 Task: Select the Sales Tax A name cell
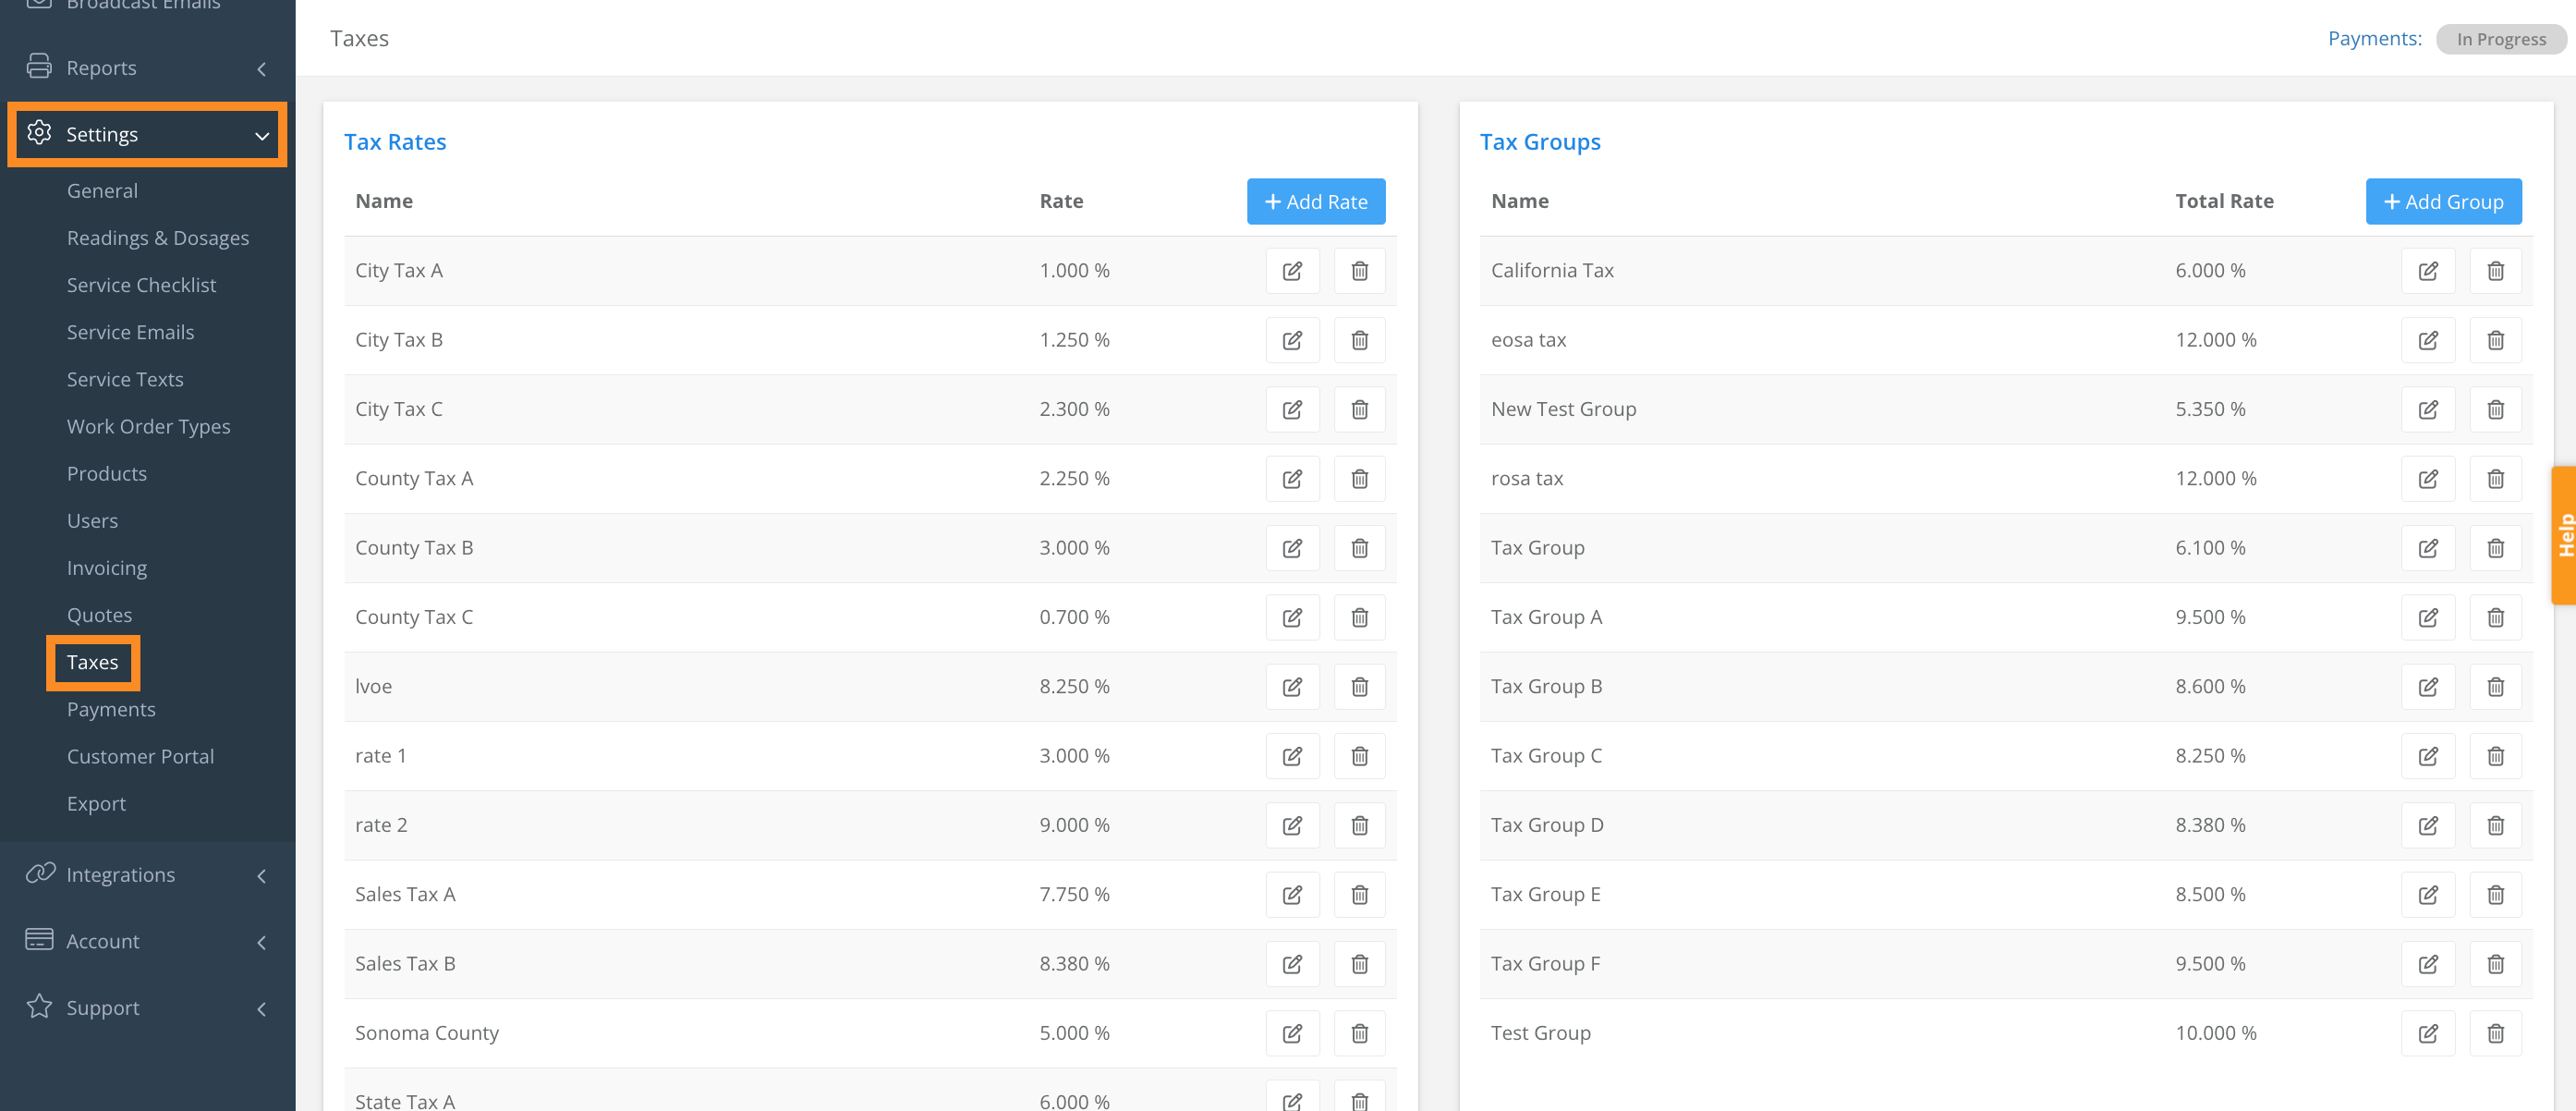[405, 895]
